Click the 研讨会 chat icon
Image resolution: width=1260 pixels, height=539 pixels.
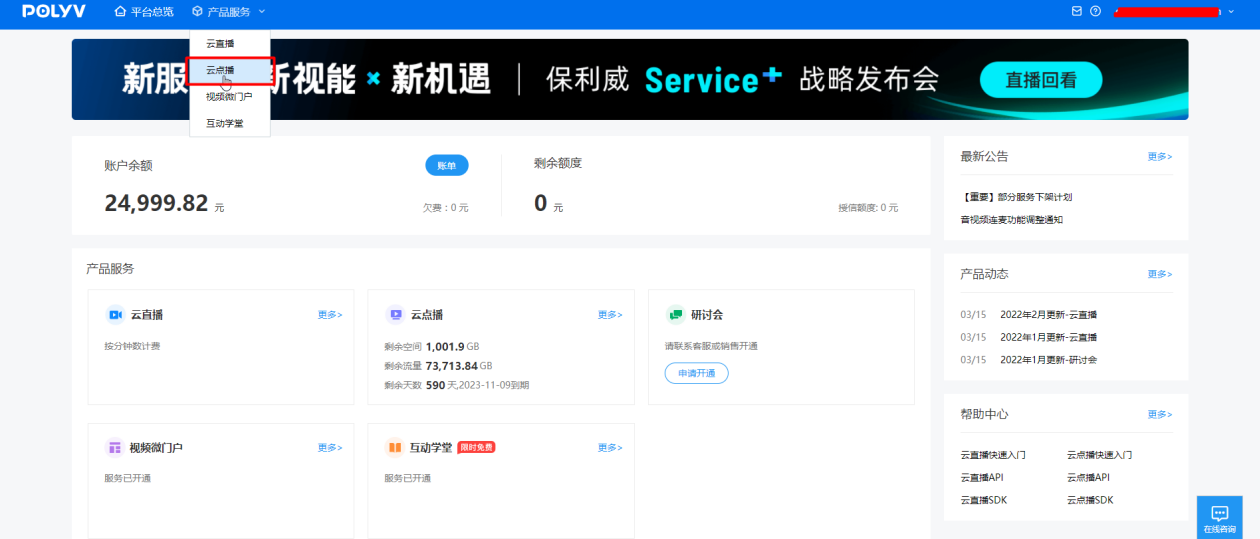point(675,314)
